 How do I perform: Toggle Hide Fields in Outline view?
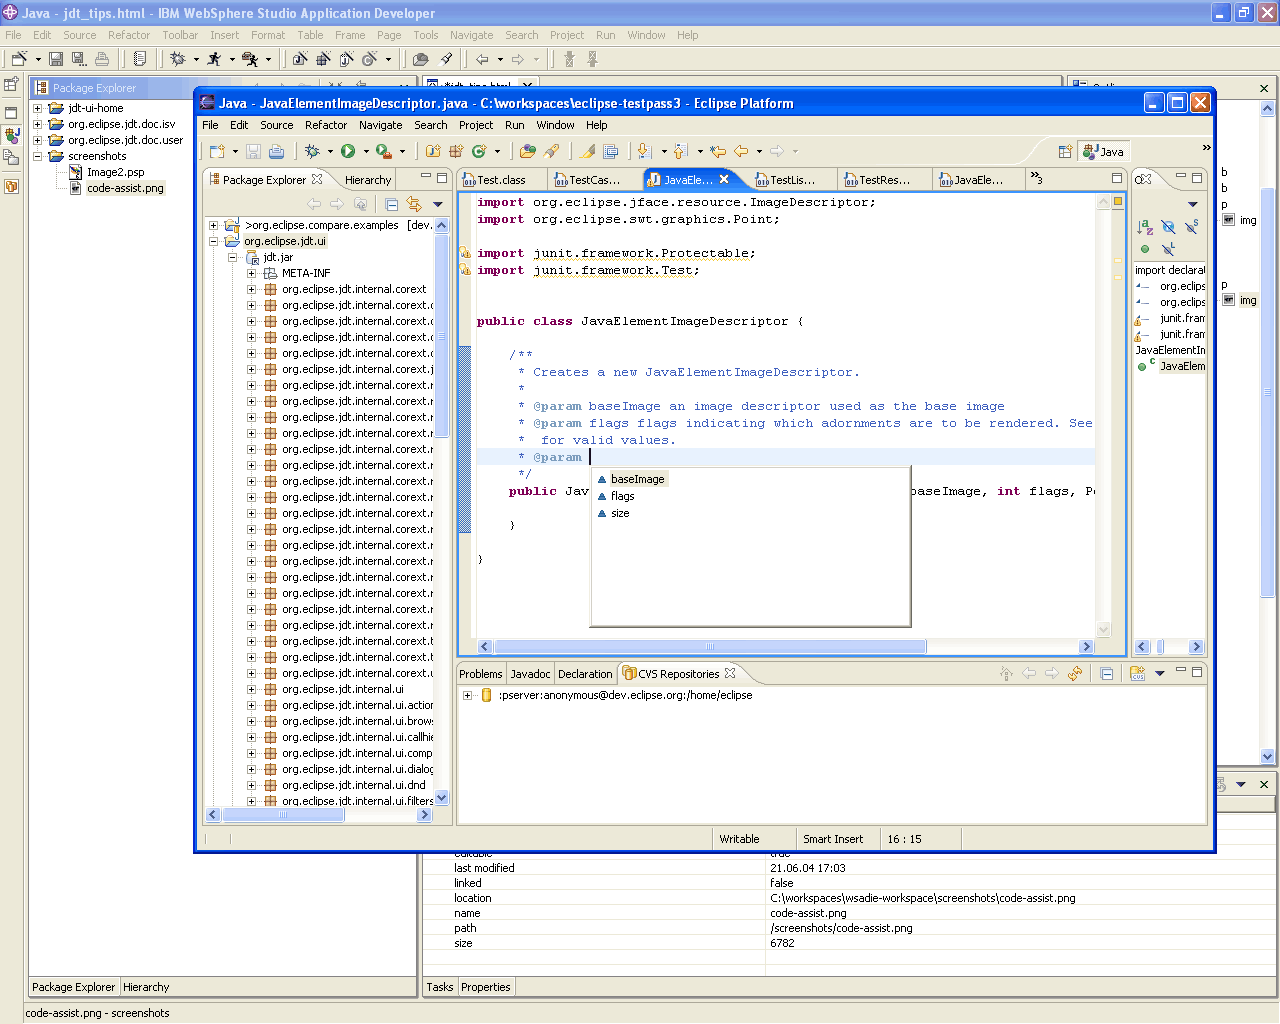click(1168, 228)
